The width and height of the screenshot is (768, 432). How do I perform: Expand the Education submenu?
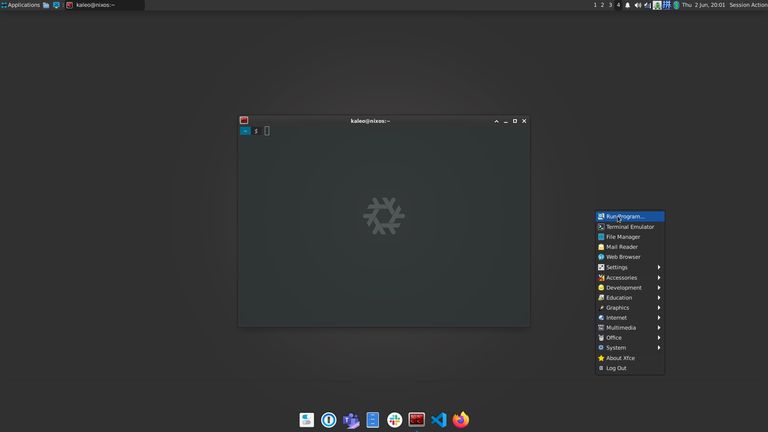[x=630, y=298]
